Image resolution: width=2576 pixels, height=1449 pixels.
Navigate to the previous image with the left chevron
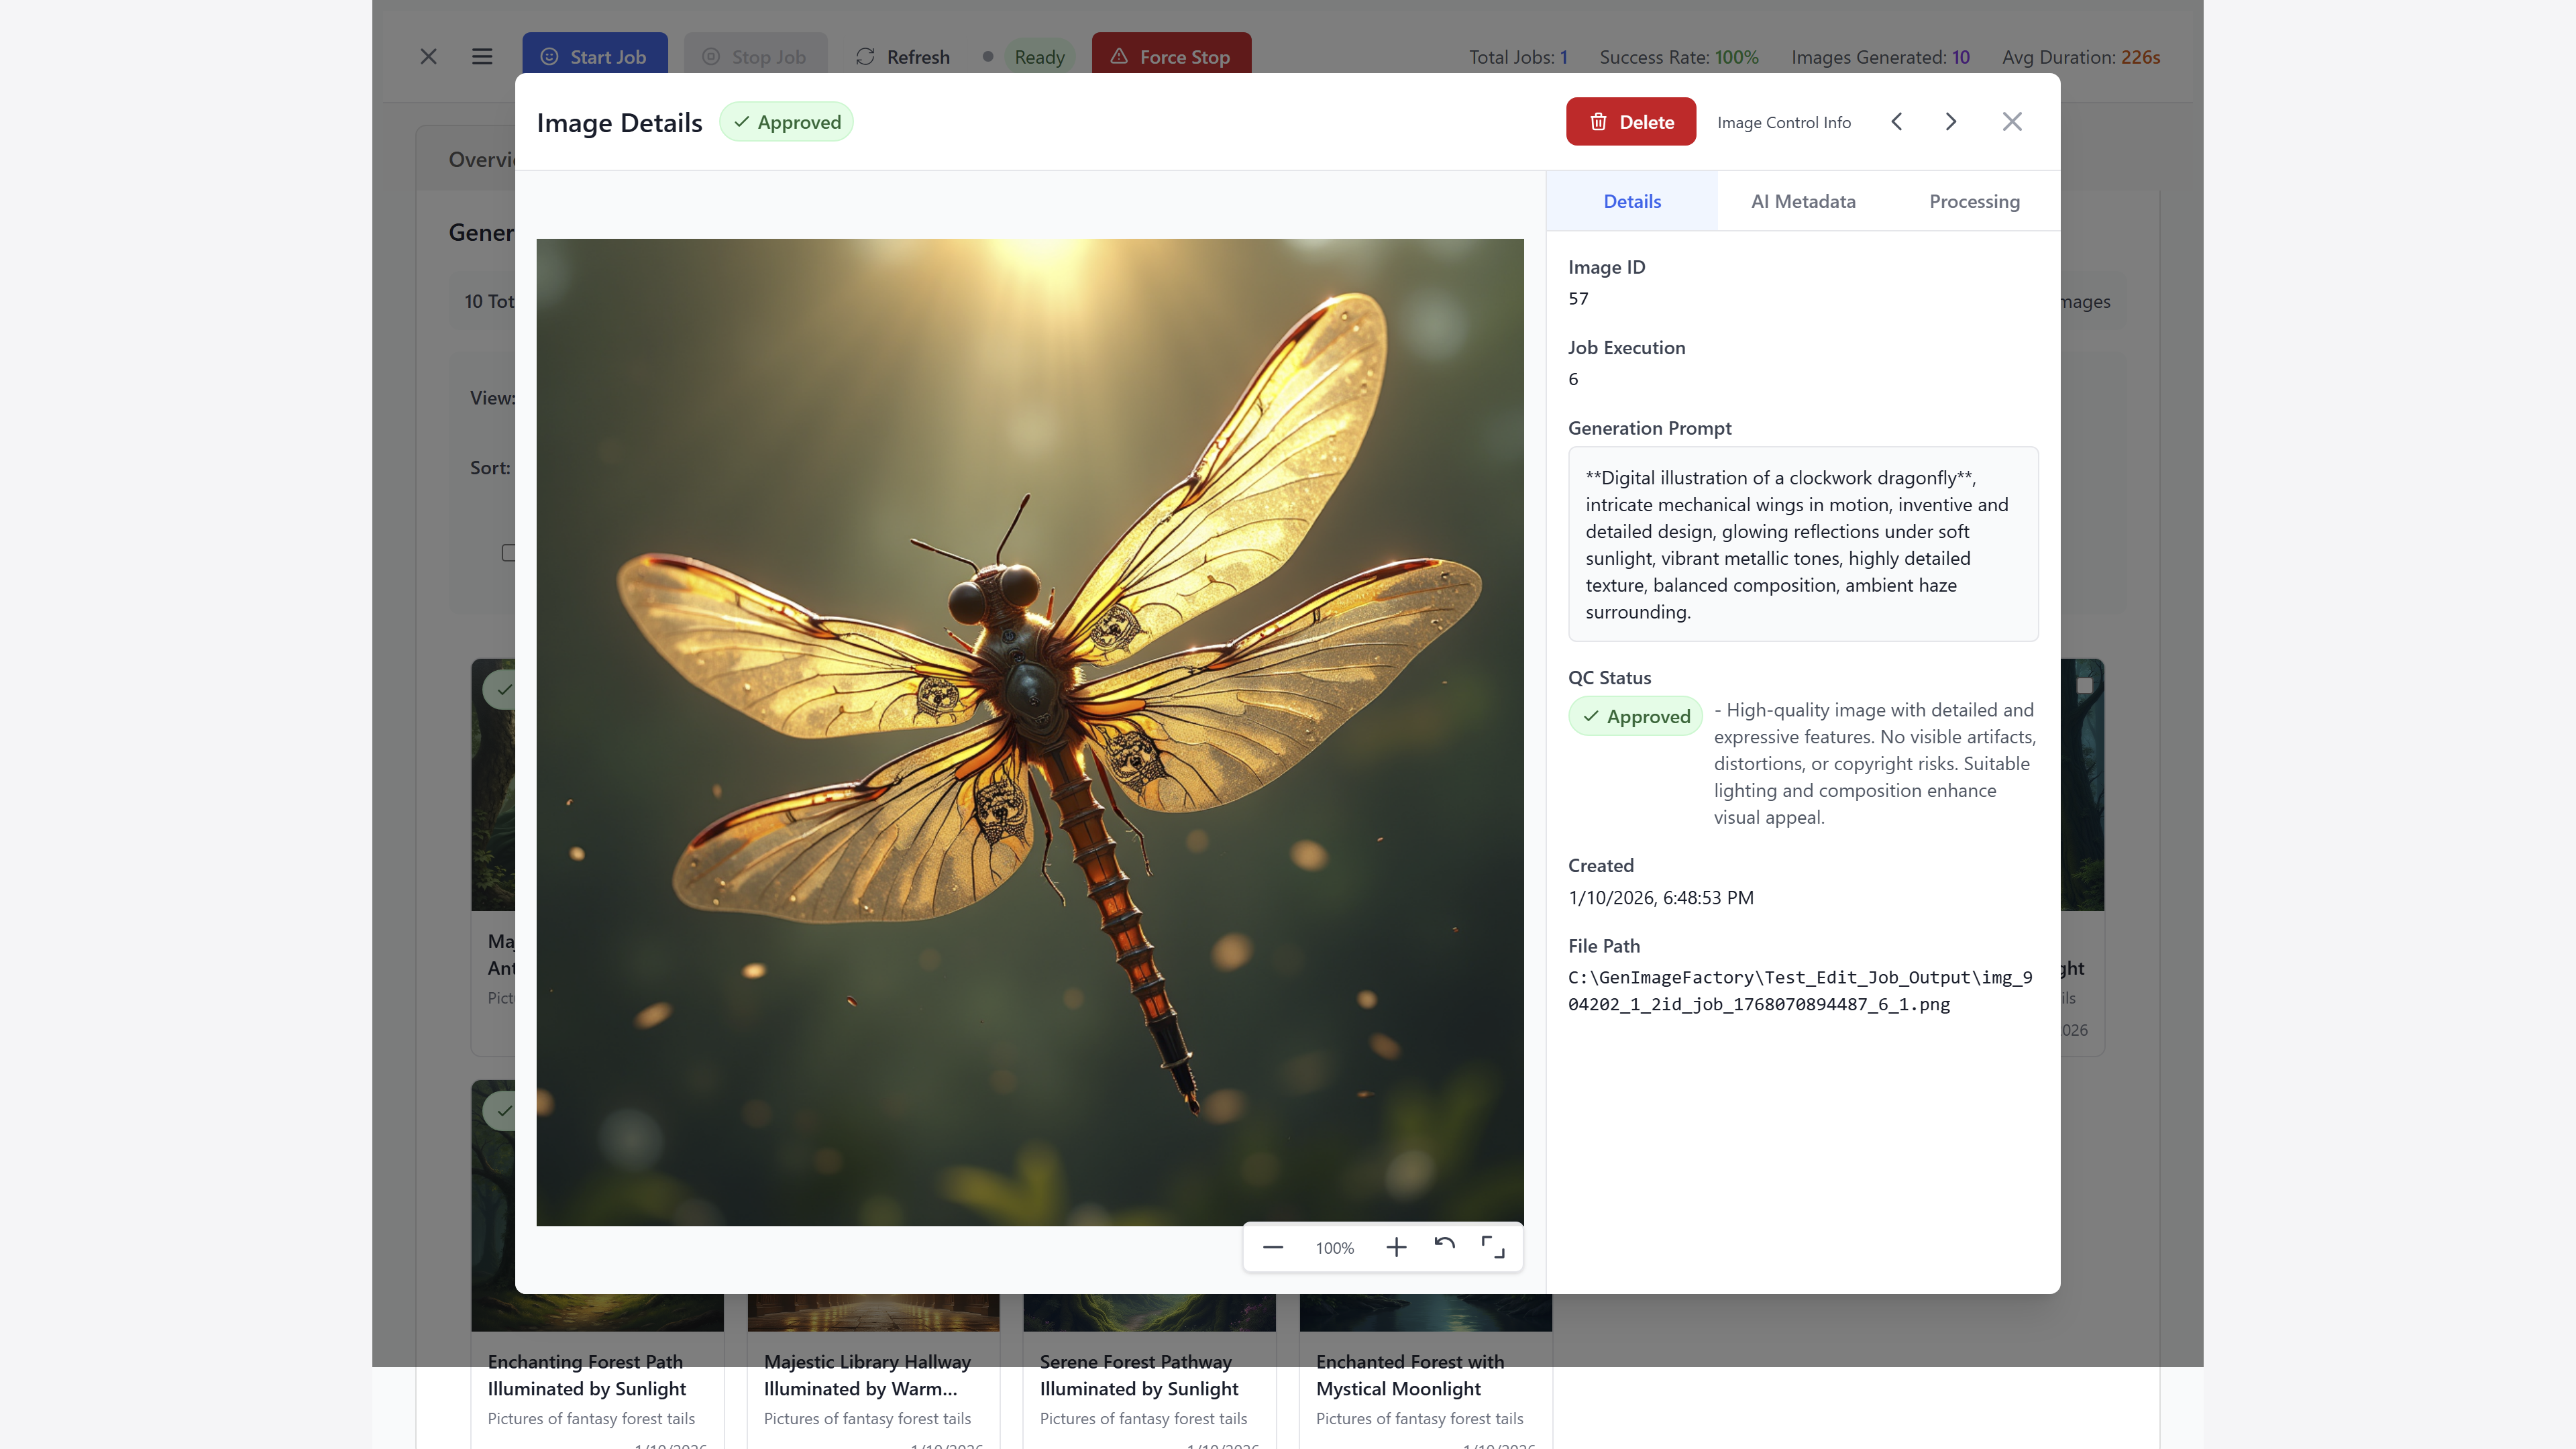(1896, 121)
